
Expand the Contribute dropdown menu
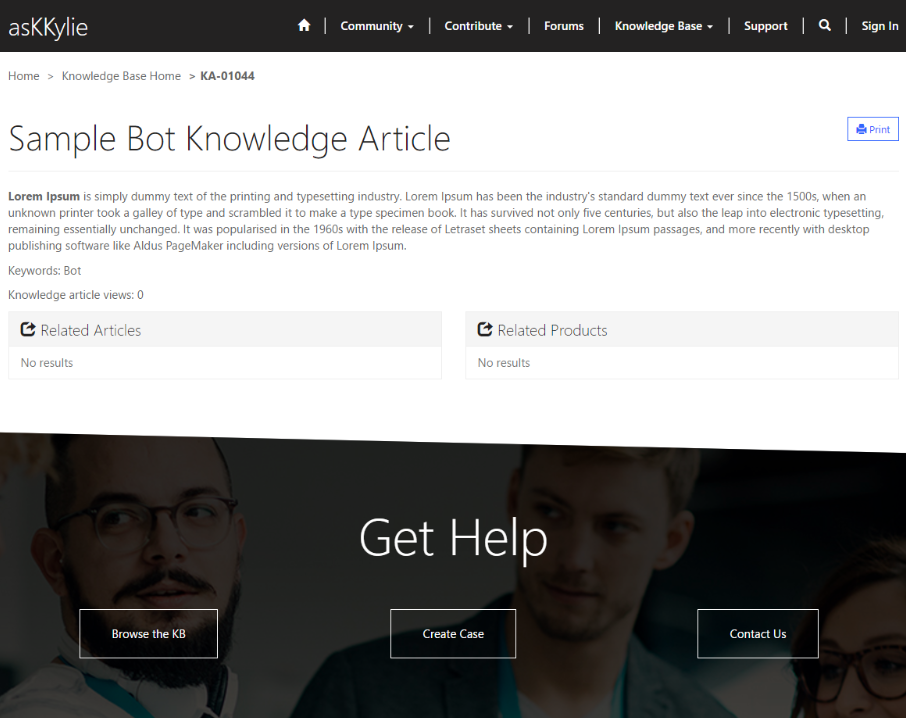click(x=478, y=26)
